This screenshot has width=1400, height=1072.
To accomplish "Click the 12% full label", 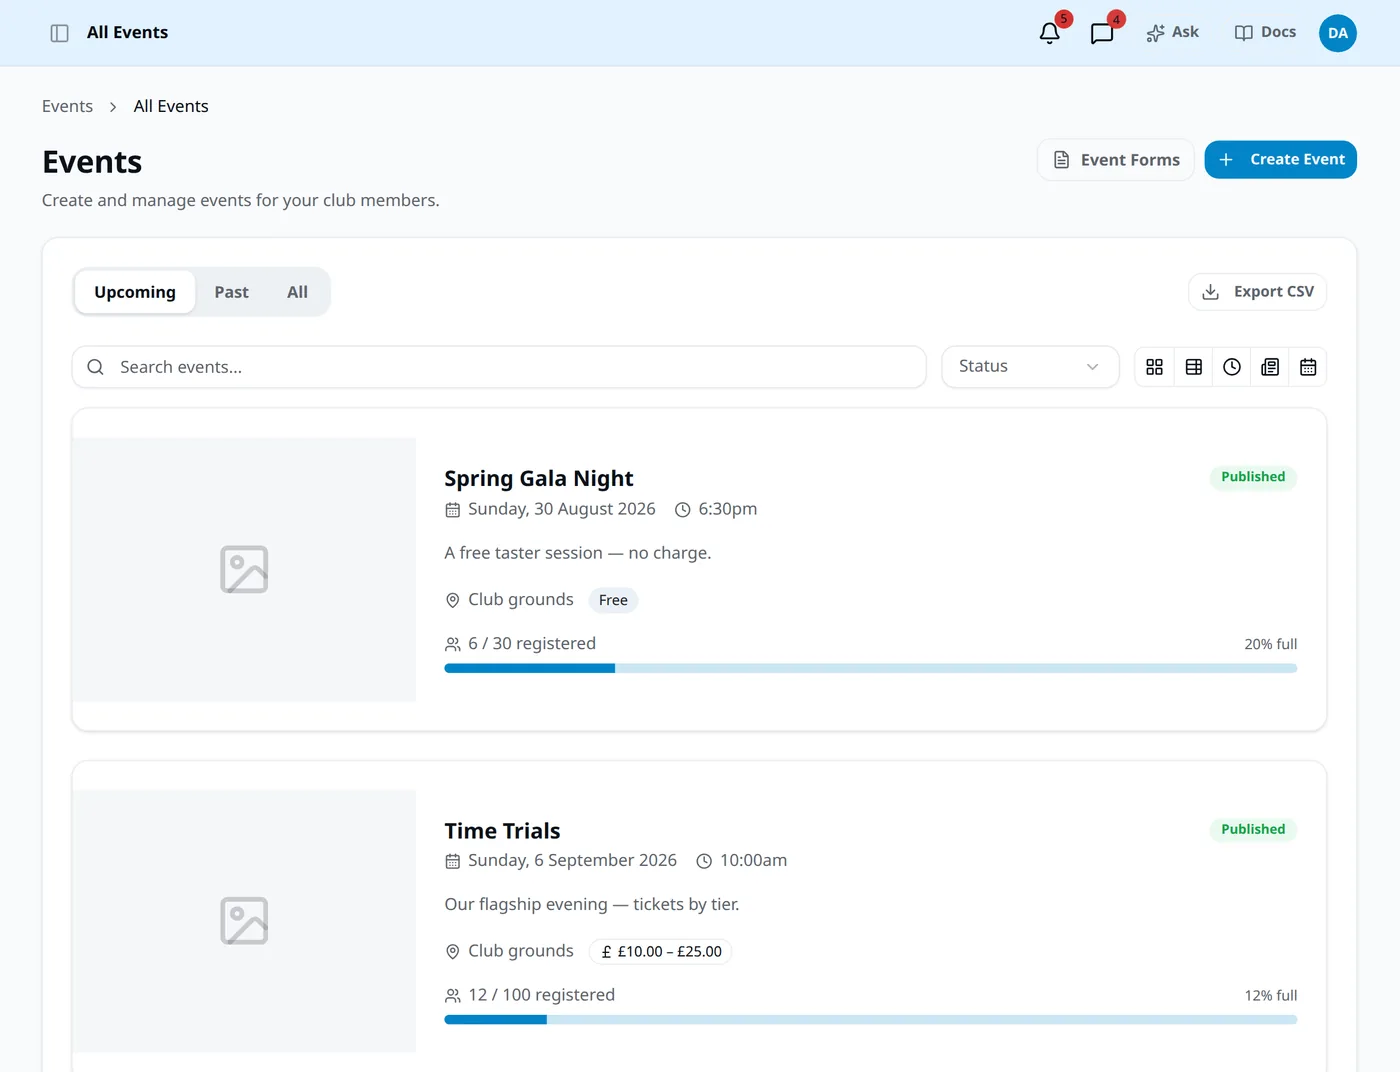I will pyautogui.click(x=1271, y=996).
